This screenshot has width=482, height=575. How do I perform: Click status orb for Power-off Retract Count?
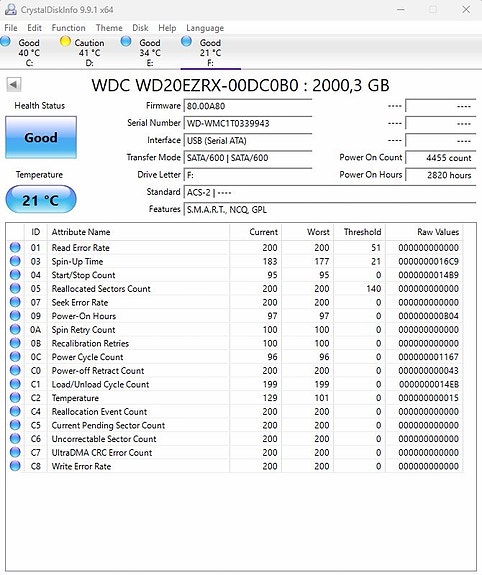click(x=15, y=370)
